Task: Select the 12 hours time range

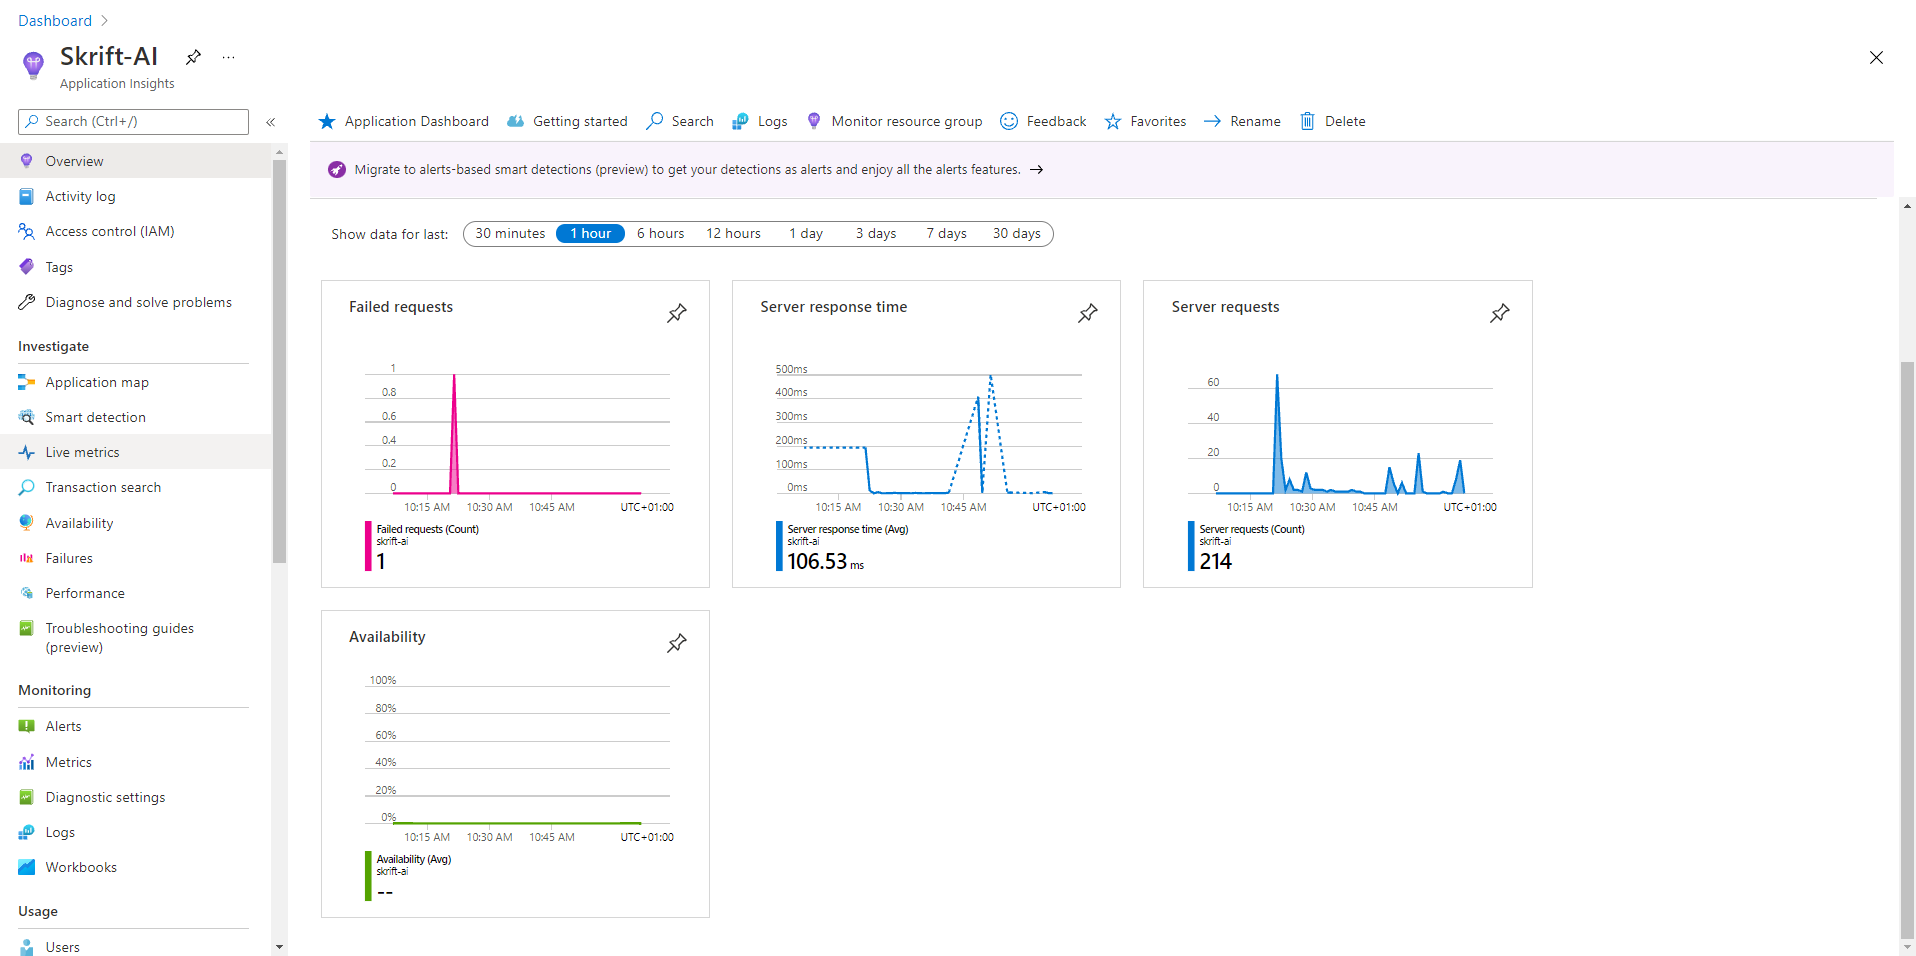Action: click(733, 233)
